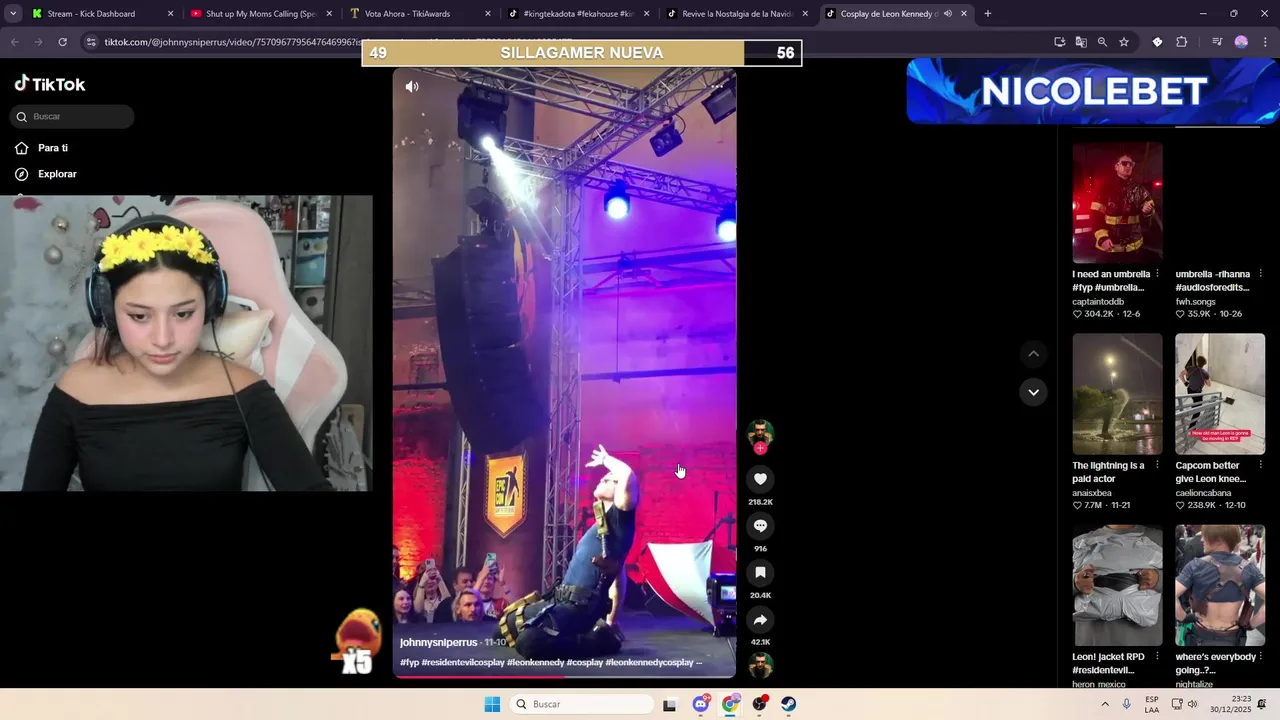Open a new browser tab

[987, 14]
